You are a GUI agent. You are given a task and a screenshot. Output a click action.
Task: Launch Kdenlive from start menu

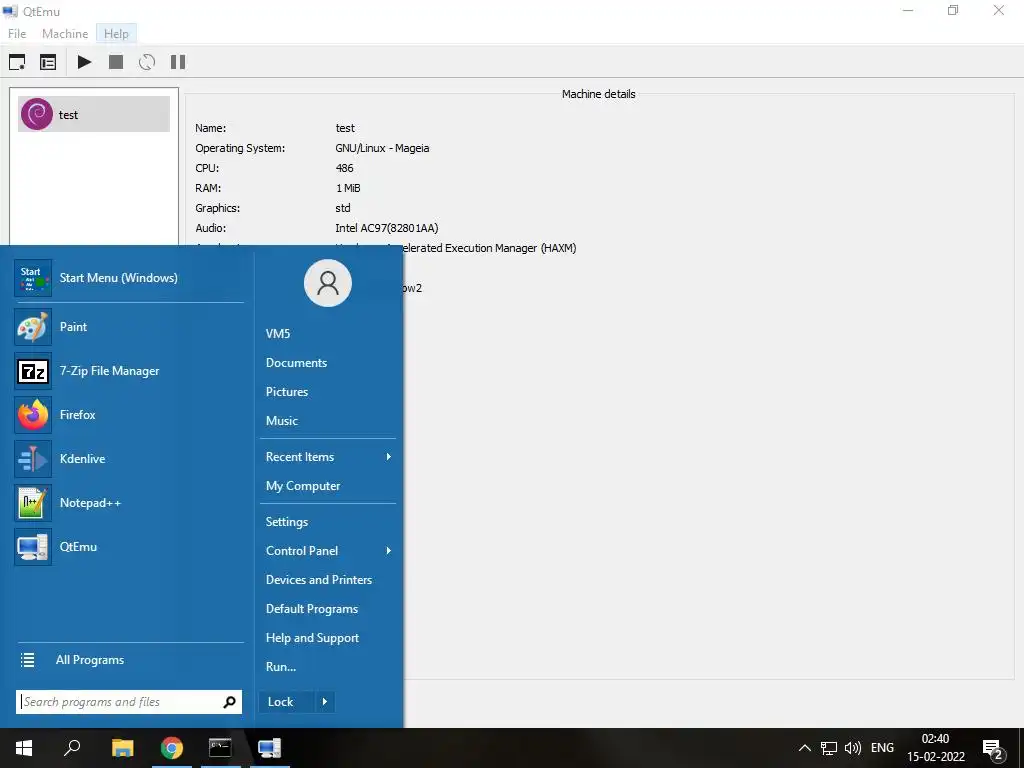pyautogui.click(x=129, y=459)
